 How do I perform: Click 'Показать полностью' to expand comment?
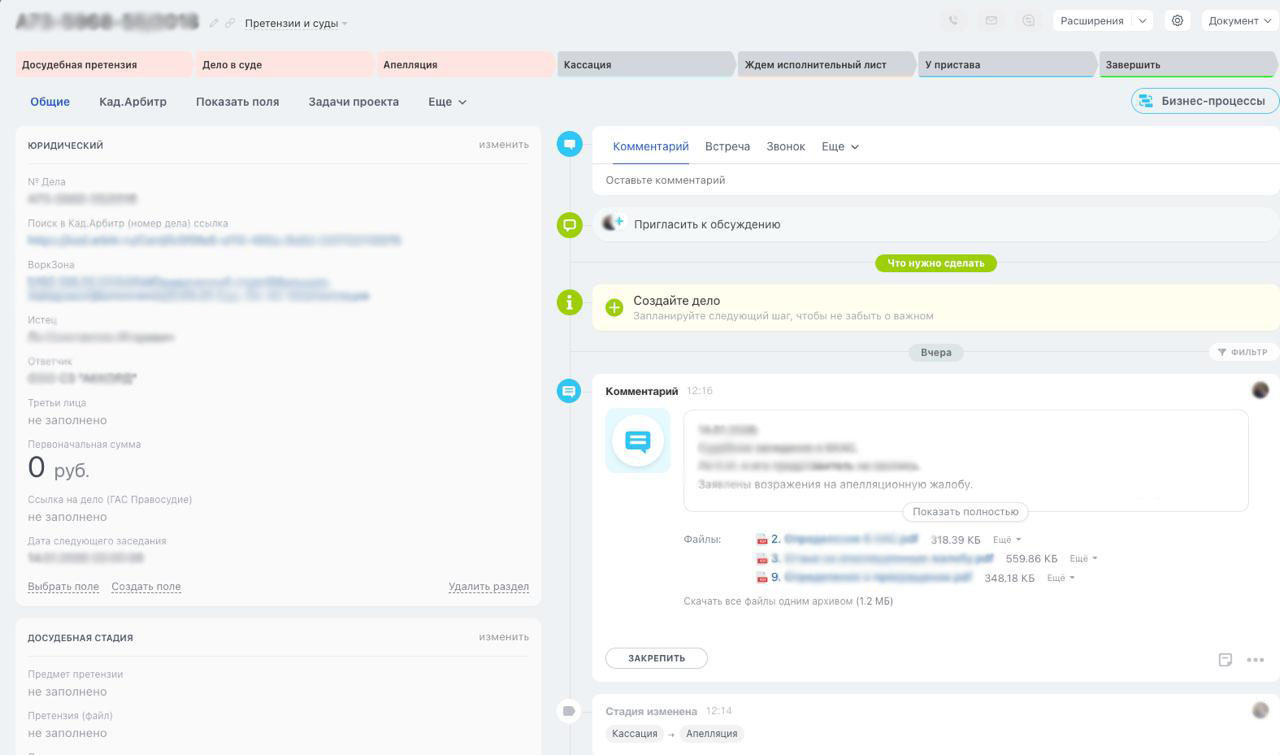[965, 512]
